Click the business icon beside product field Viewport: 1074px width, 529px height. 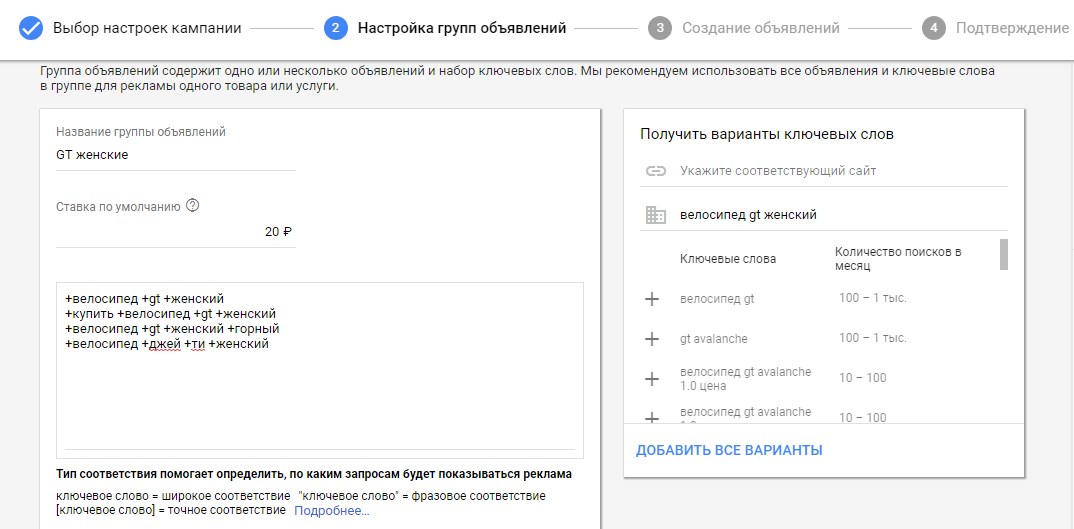(x=655, y=215)
